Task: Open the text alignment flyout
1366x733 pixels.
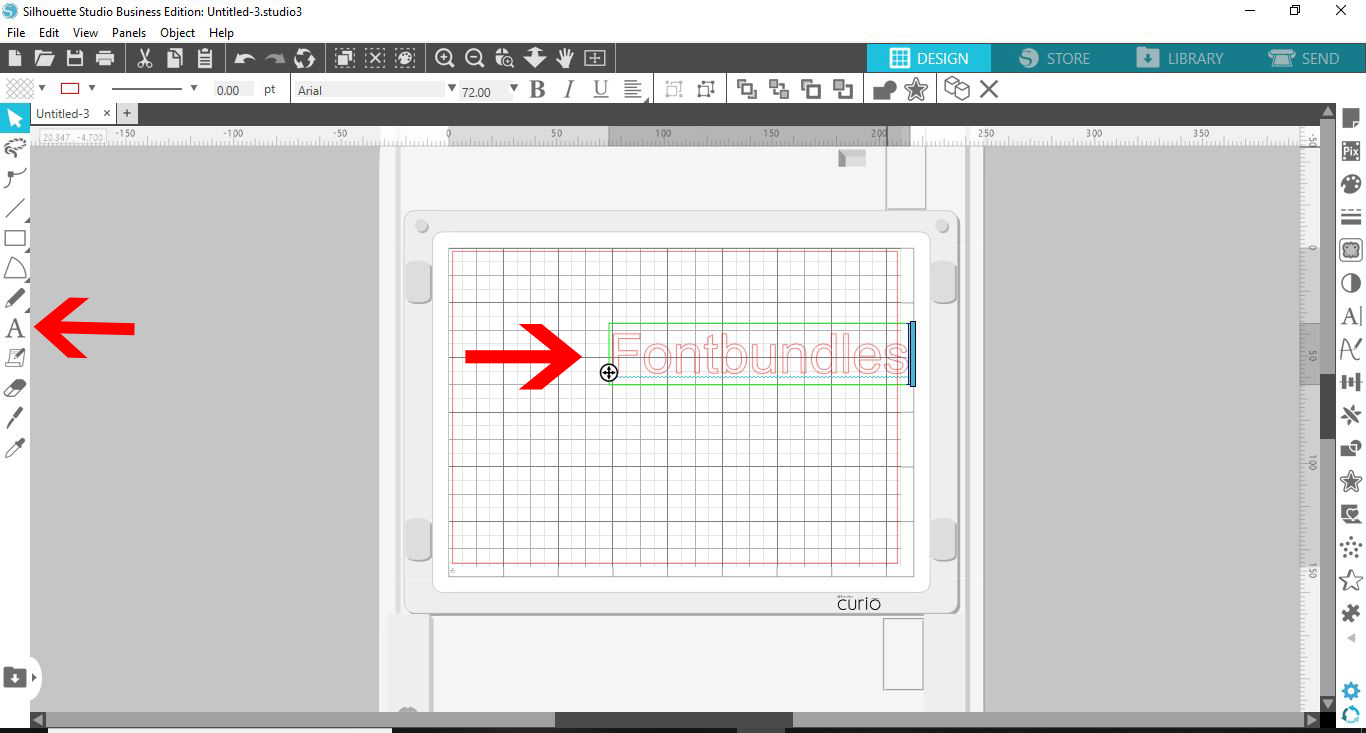Action: (633, 90)
